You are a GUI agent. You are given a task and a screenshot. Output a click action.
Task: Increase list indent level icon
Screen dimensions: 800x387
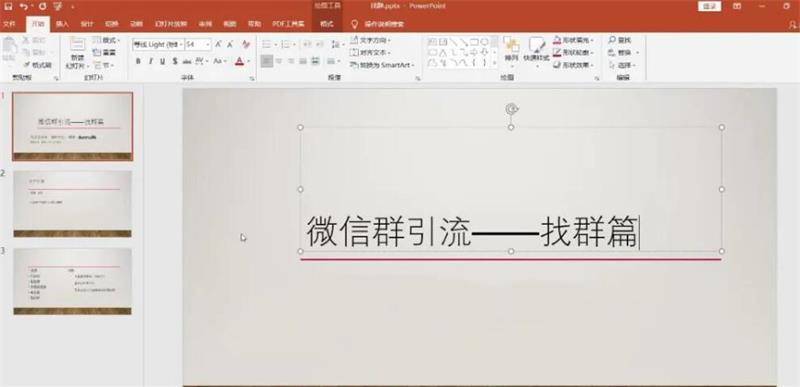tap(319, 45)
